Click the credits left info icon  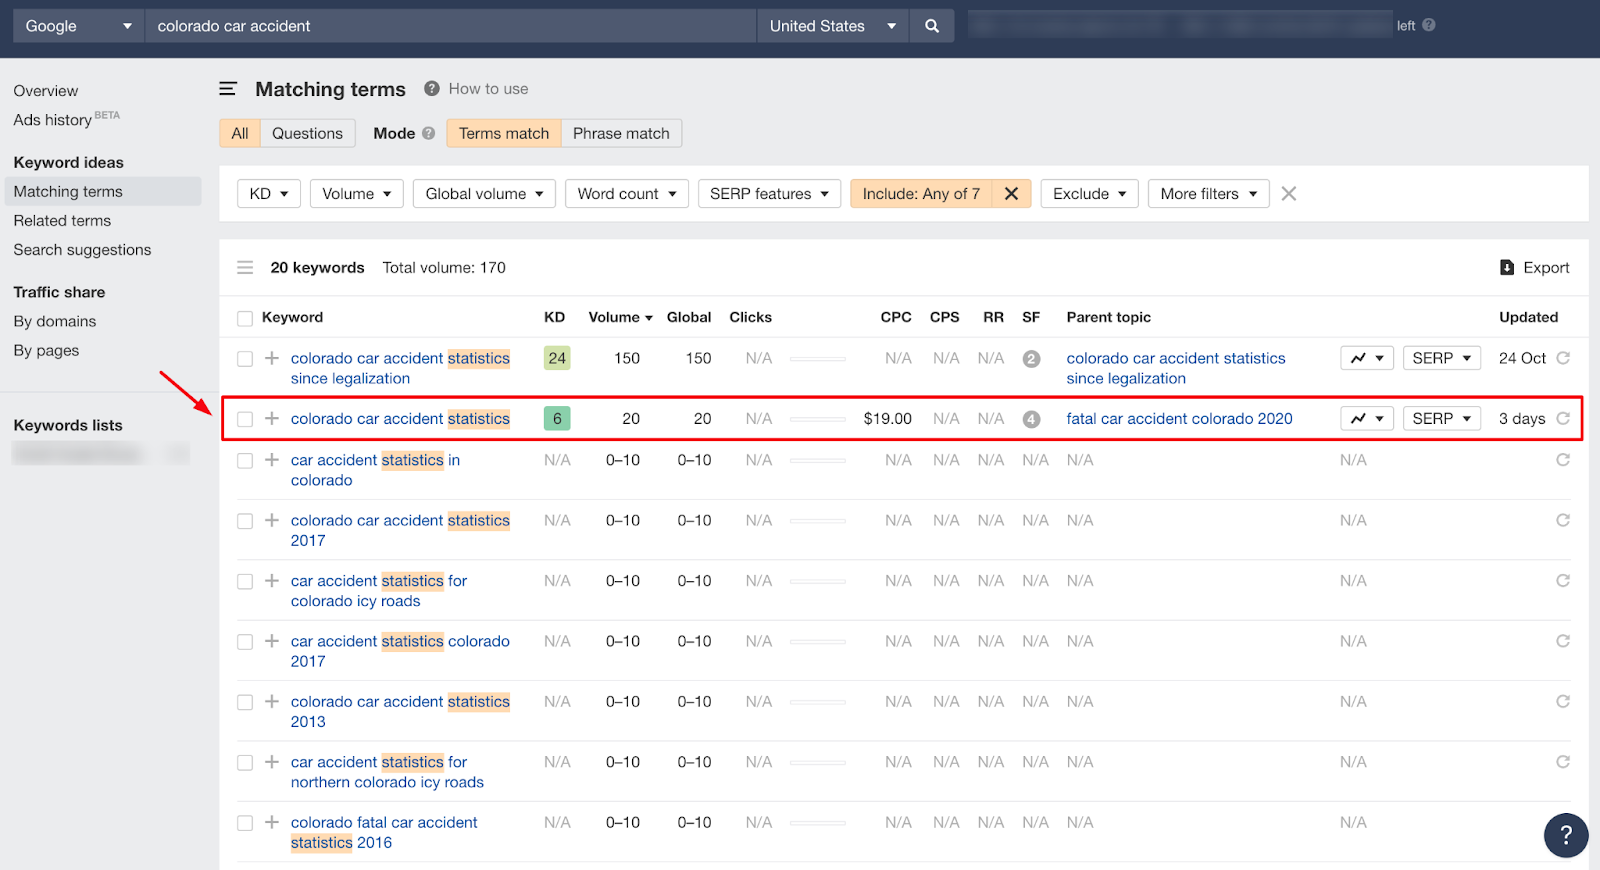[x=1429, y=25]
